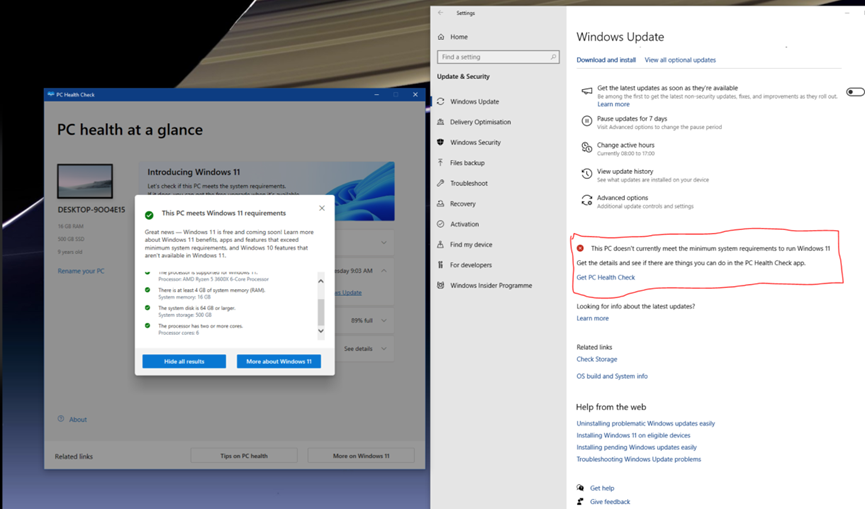This screenshot has width=865, height=509.
Task: Click Learn more under latest updates toggle
Action: pyautogui.click(x=613, y=104)
